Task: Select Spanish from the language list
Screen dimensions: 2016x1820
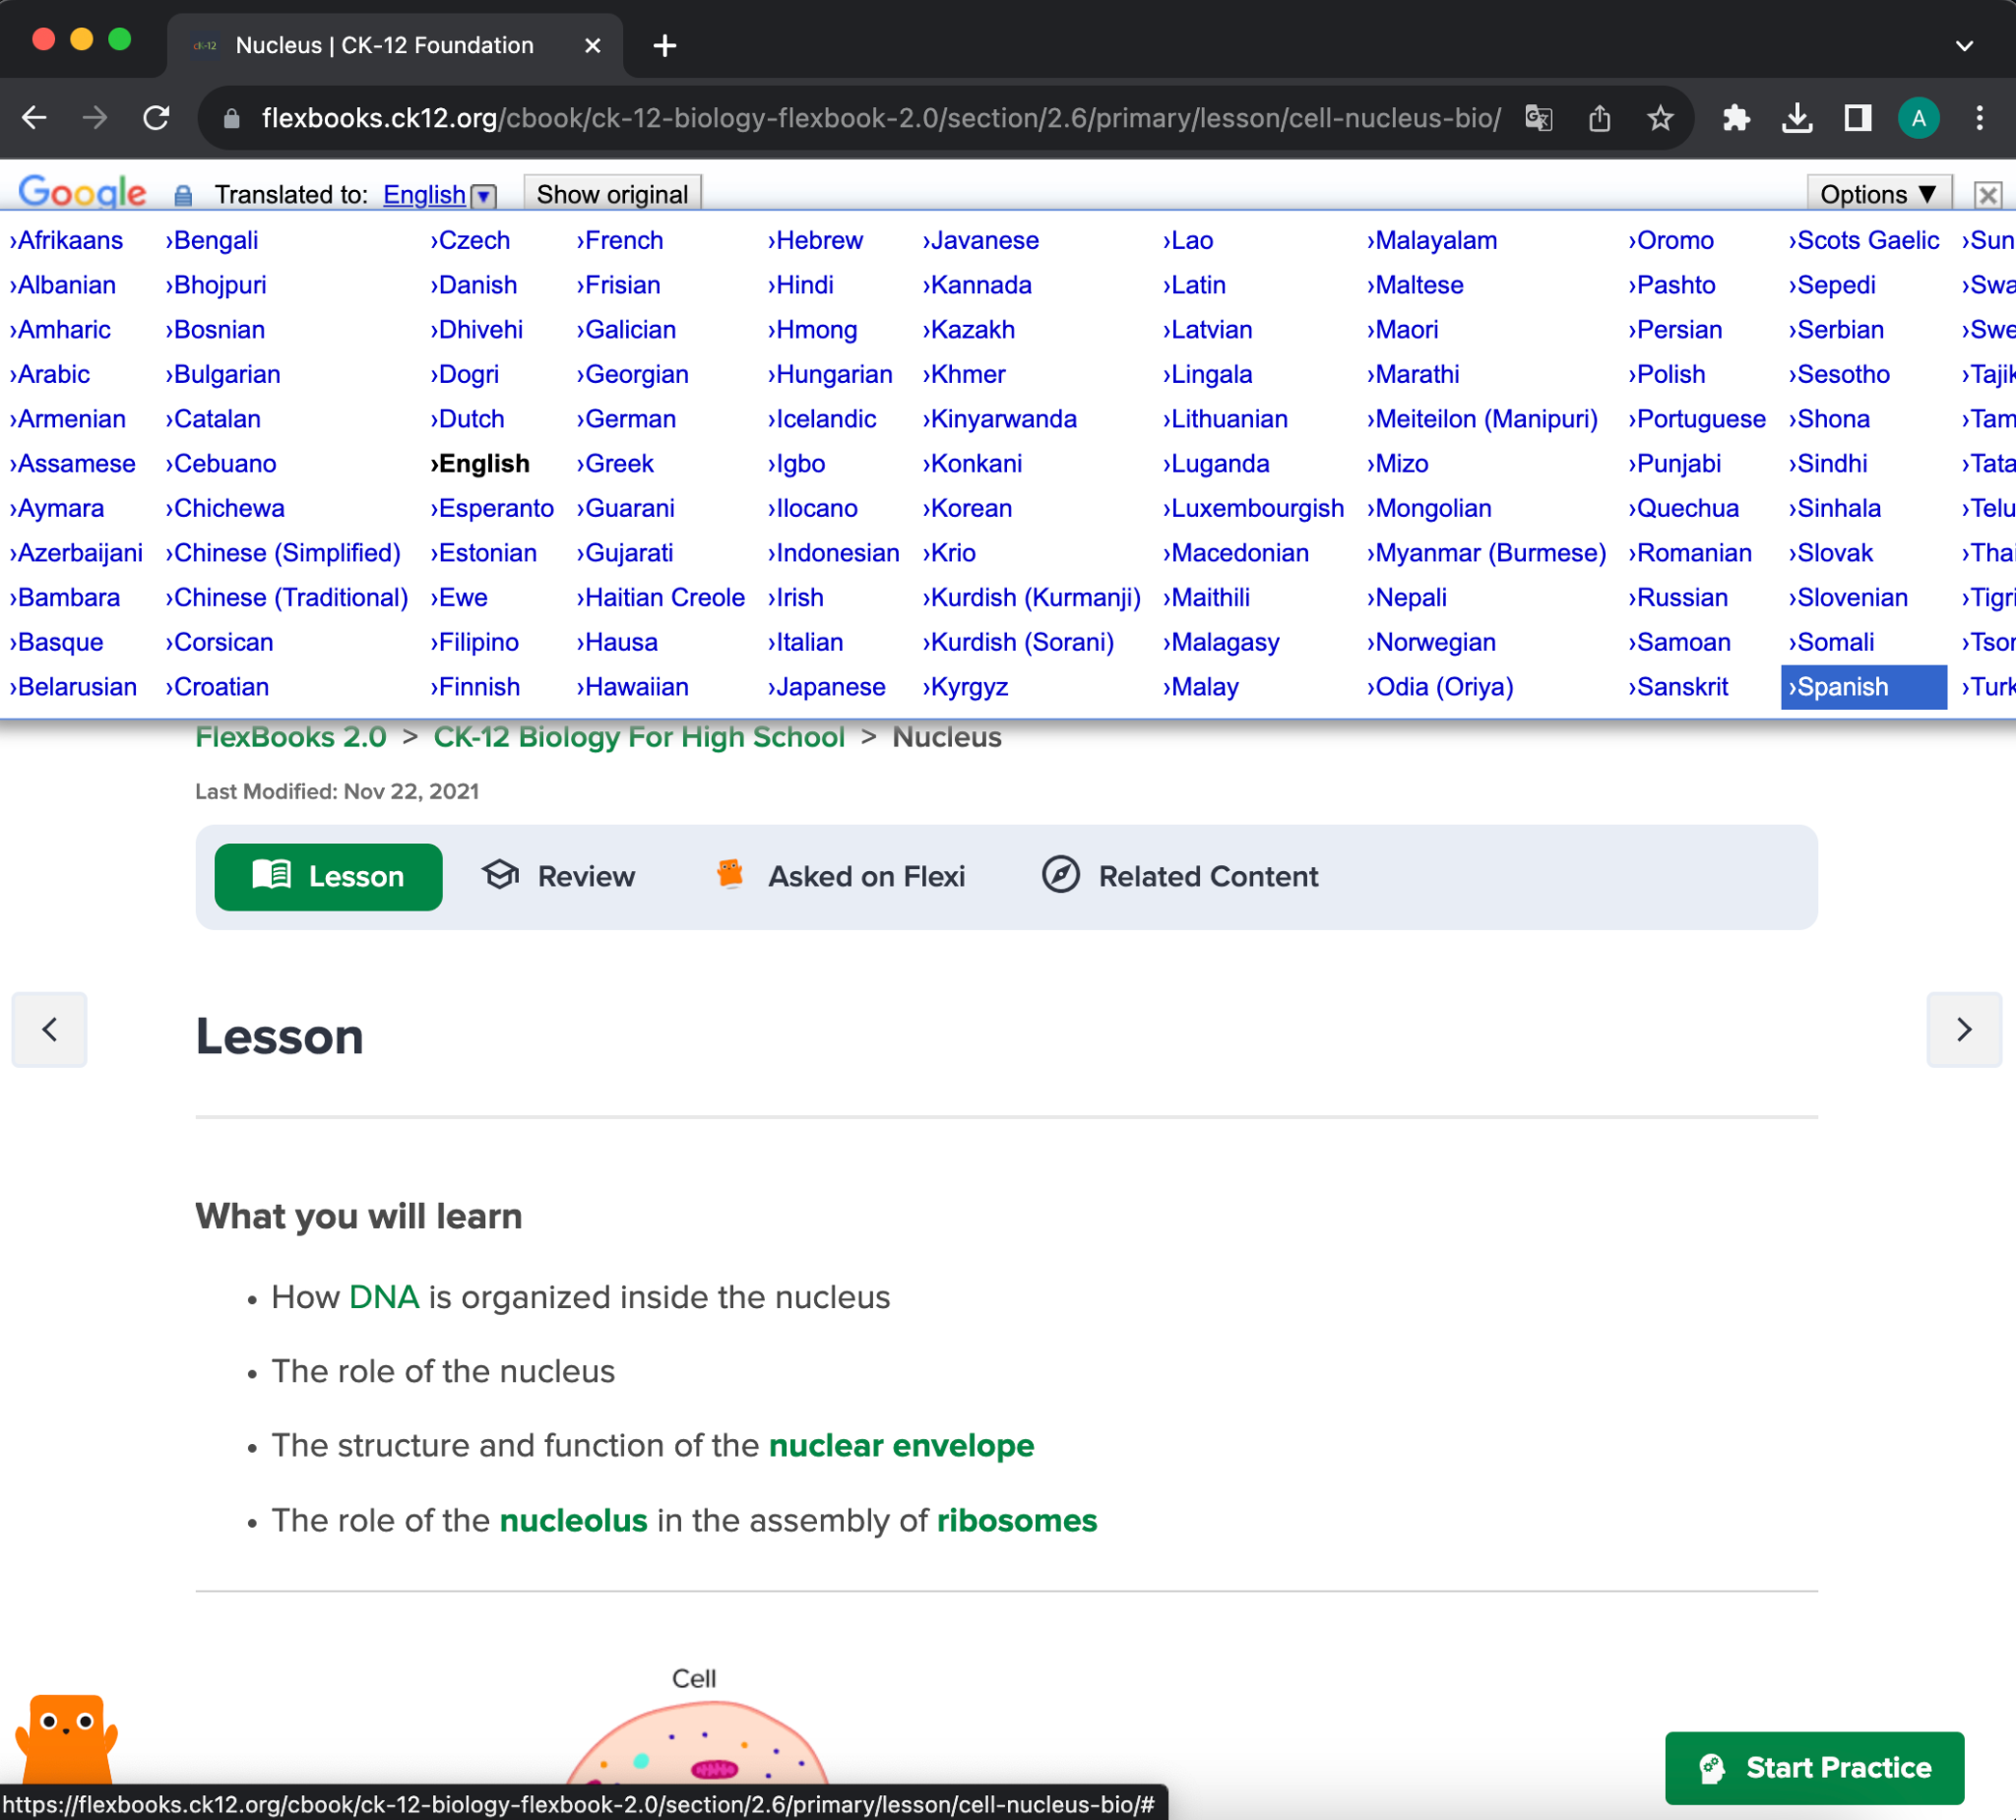Action: click(x=1863, y=687)
